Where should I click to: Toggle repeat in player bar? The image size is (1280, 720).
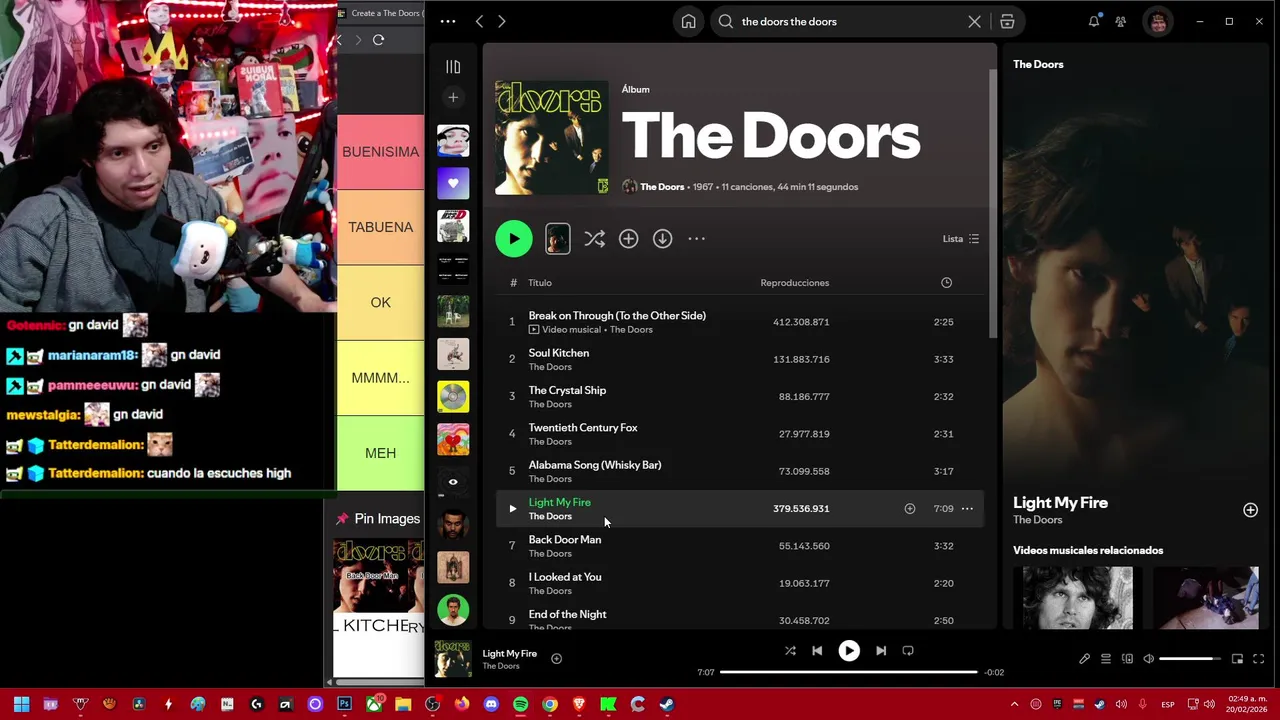point(908,651)
